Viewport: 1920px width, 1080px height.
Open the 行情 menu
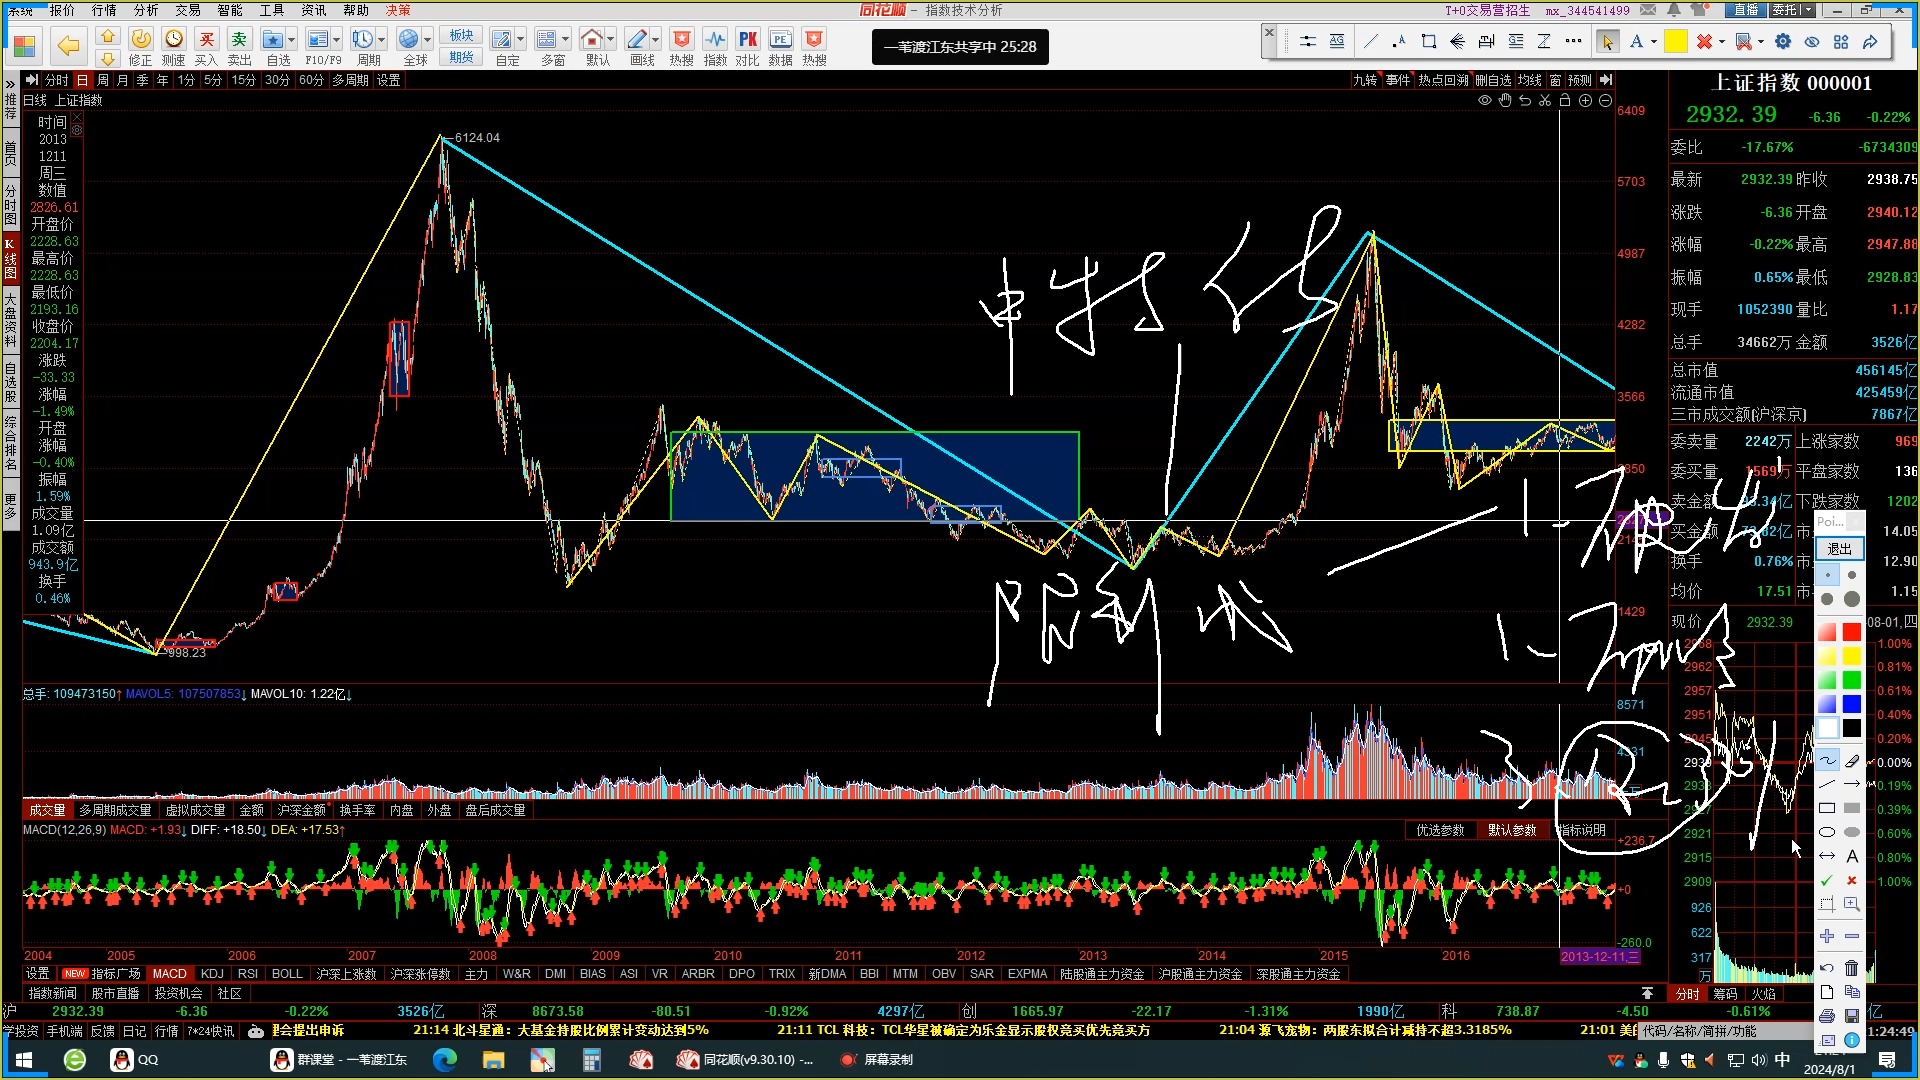click(104, 10)
